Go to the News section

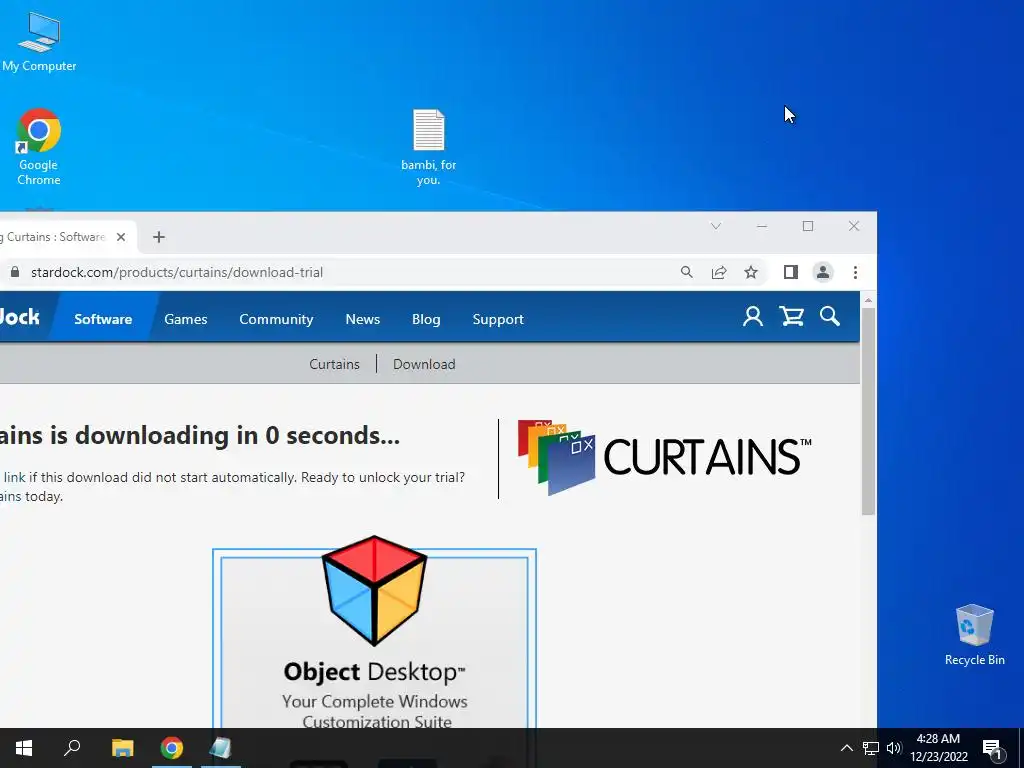[362, 319]
